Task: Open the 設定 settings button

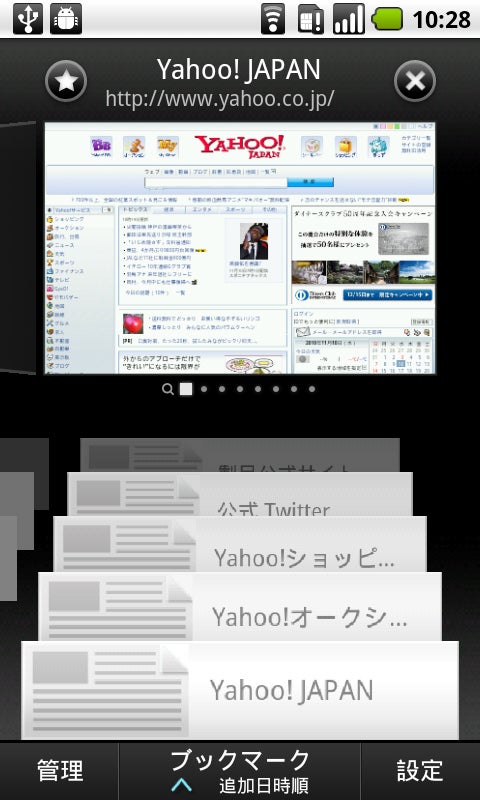Action: (420, 770)
